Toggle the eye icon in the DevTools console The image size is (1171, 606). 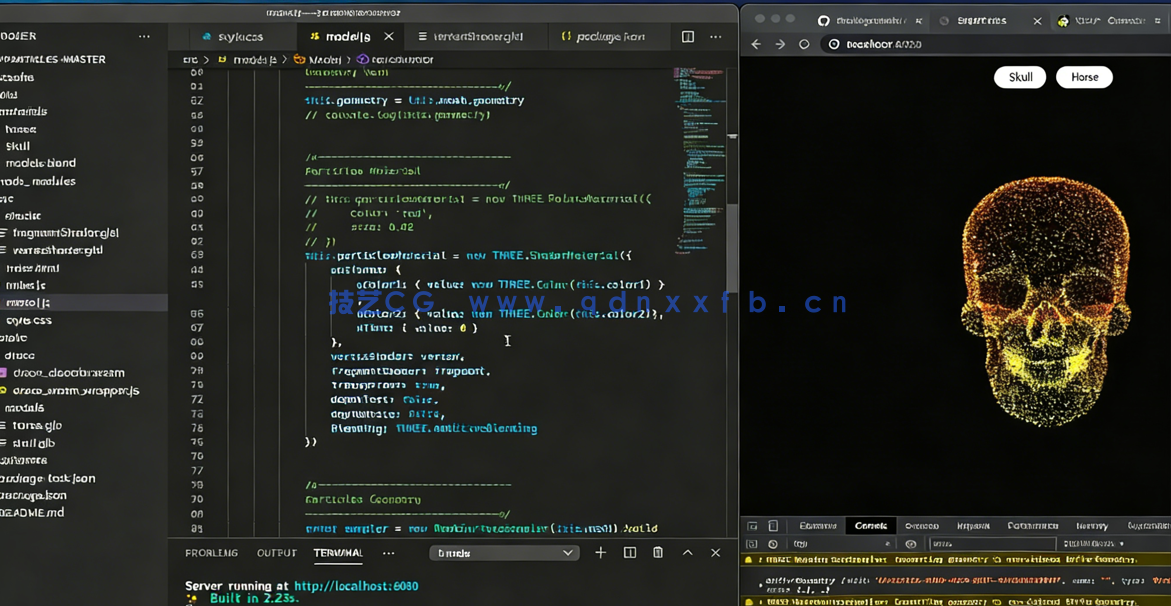tap(910, 544)
